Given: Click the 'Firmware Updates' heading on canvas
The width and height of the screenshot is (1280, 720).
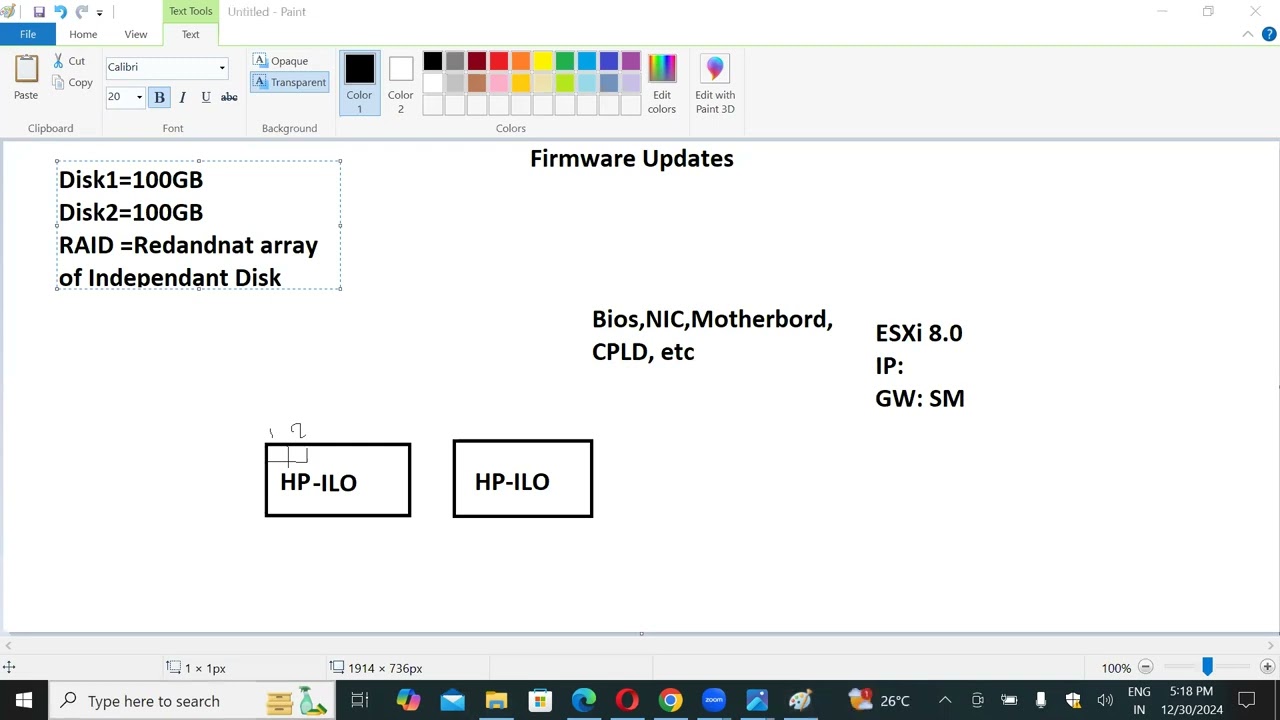Looking at the screenshot, I should click(632, 158).
